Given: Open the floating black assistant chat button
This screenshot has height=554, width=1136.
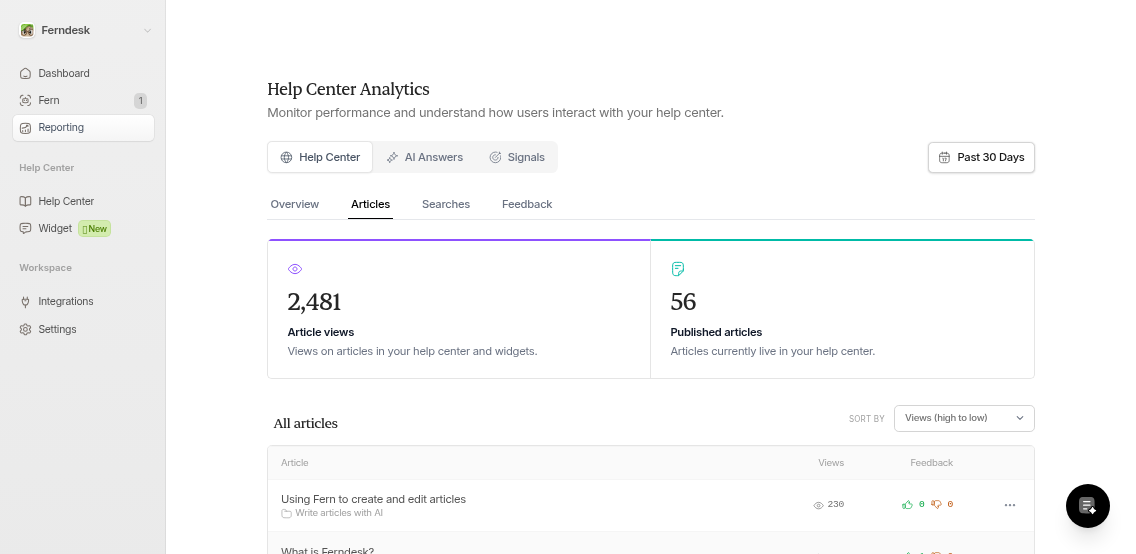Looking at the screenshot, I should 1087,506.
